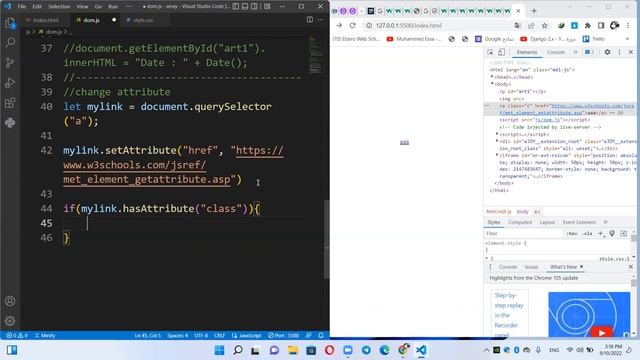Change the Spaces: 4 indentation setting
This screenshot has height=360, width=640.
pos(178,336)
